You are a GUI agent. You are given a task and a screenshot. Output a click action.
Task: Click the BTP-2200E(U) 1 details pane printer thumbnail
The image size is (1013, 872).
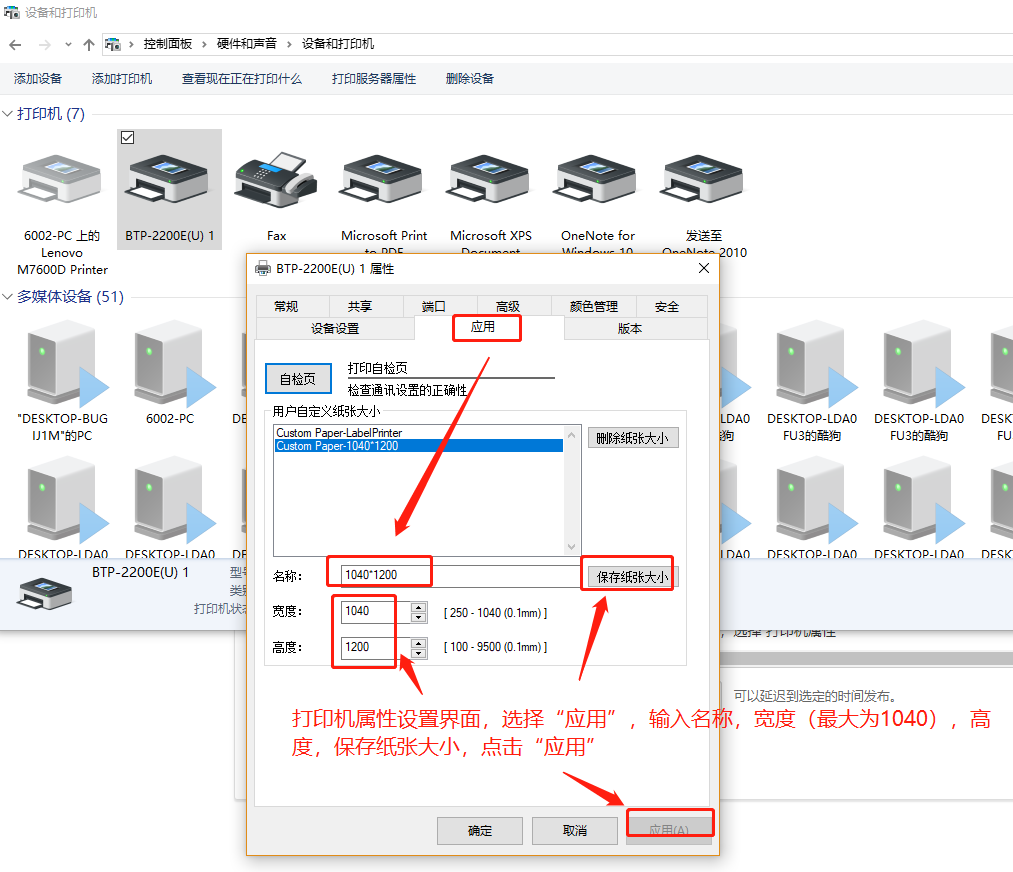[x=45, y=594]
